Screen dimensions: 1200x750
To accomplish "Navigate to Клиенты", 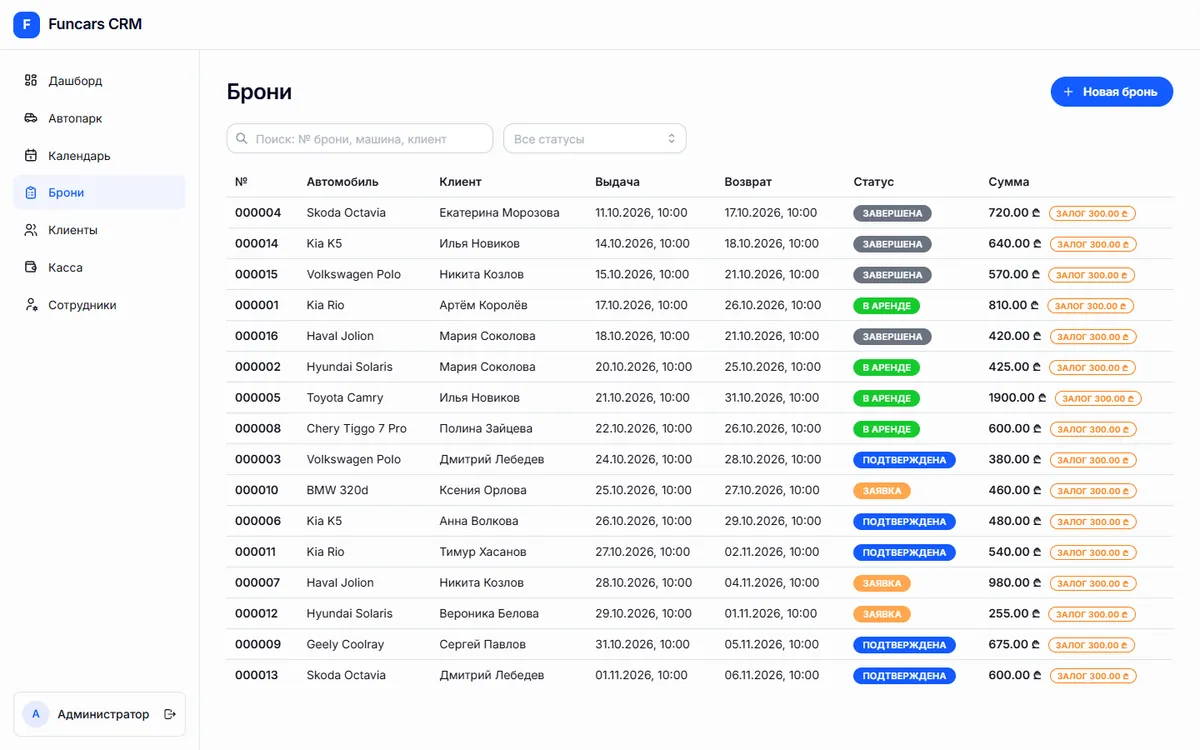I will 99,230.
